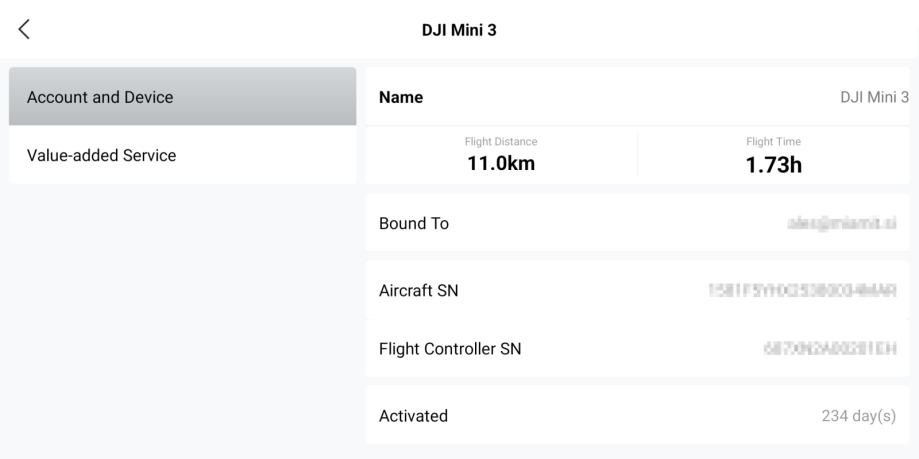Click the Aircraft SN label
The height and width of the screenshot is (459, 919).
click(x=418, y=291)
